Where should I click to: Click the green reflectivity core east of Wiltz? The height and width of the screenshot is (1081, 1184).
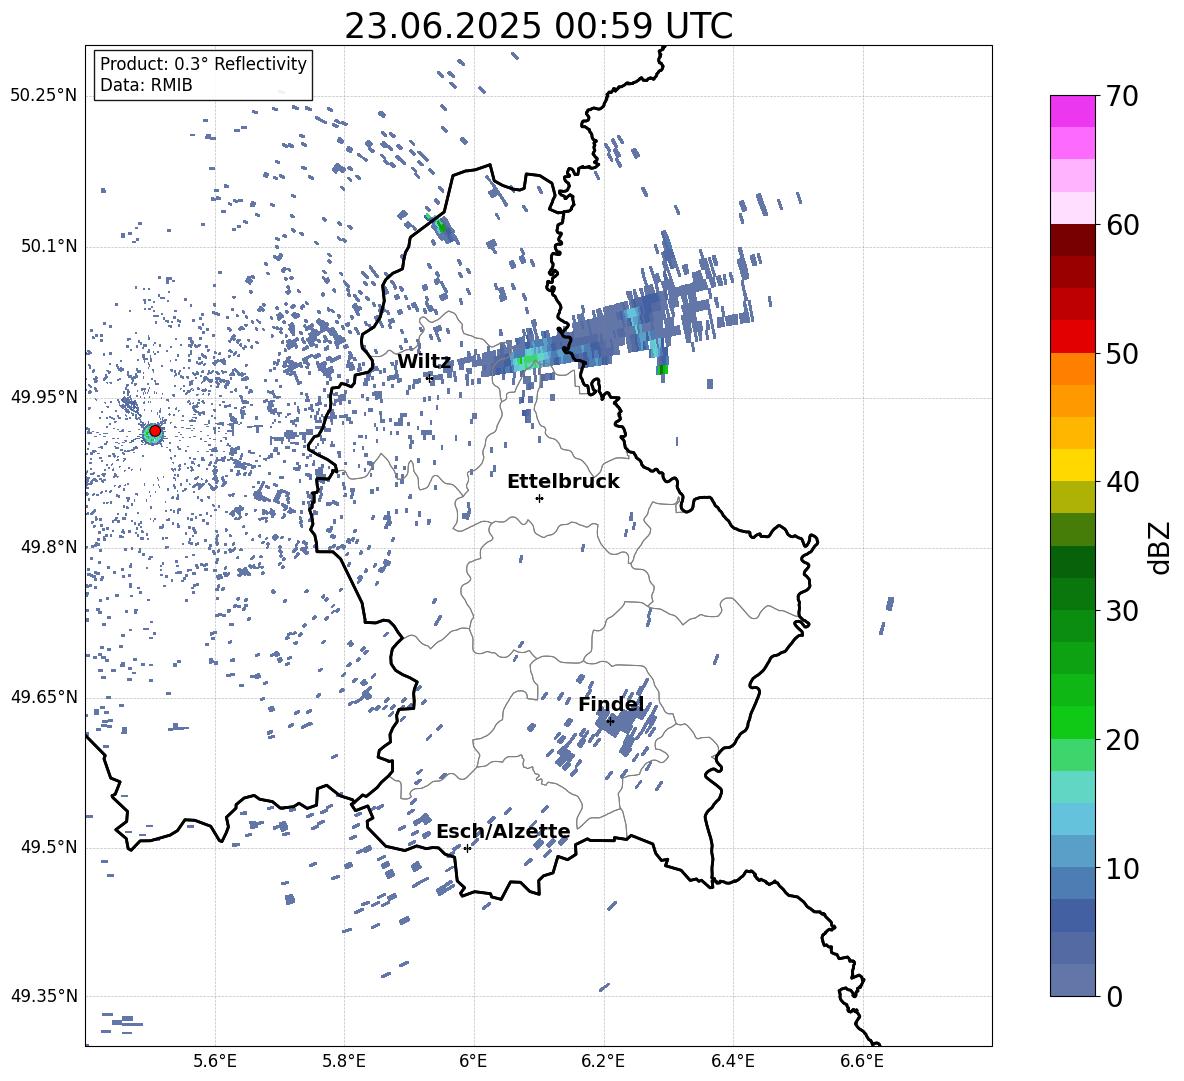click(x=527, y=361)
